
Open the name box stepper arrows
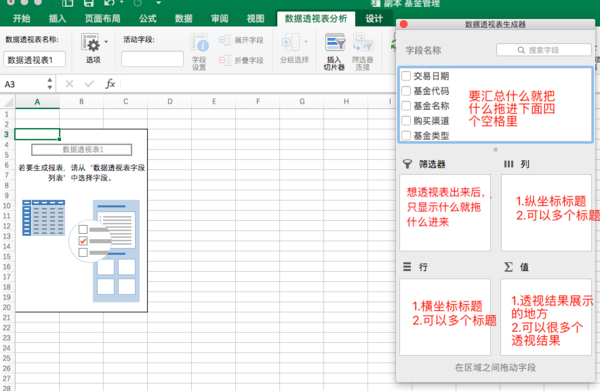coord(50,83)
